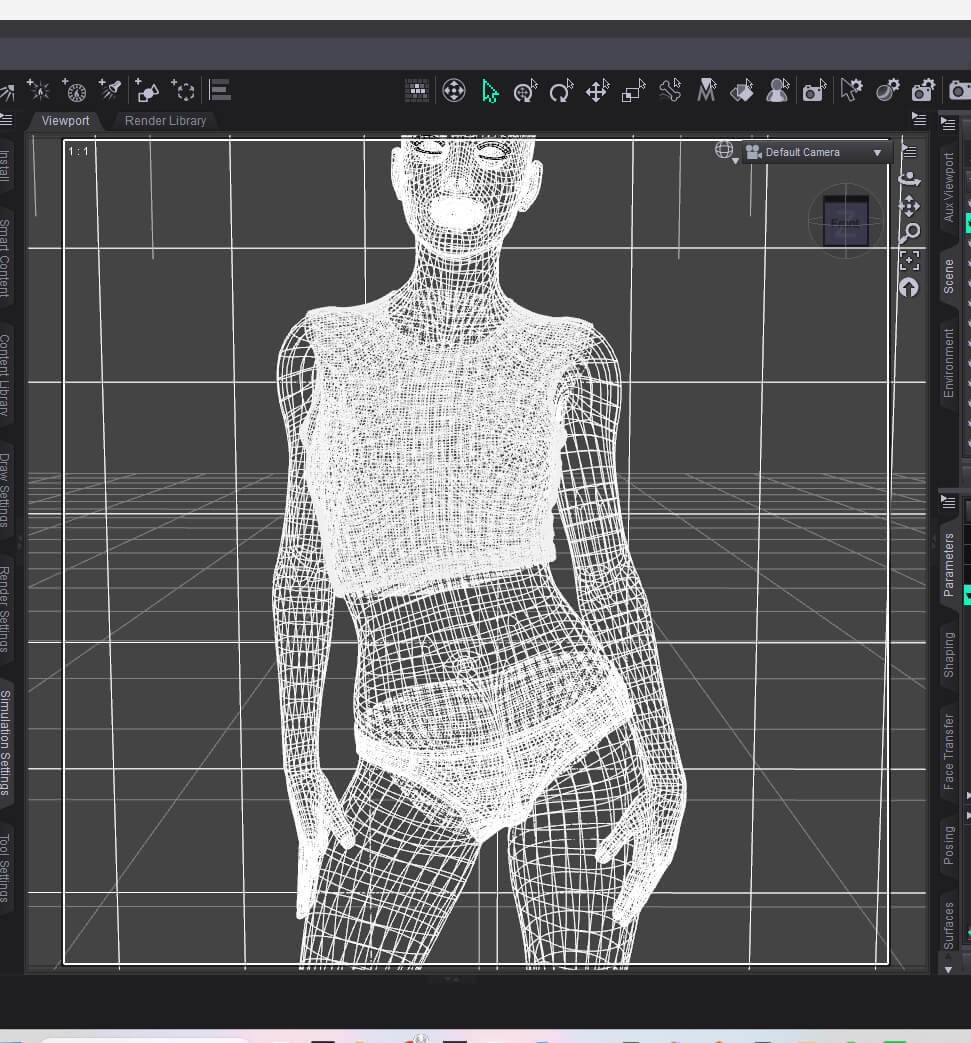
Task: Open the Face Transfer side tab
Action: (x=948, y=752)
